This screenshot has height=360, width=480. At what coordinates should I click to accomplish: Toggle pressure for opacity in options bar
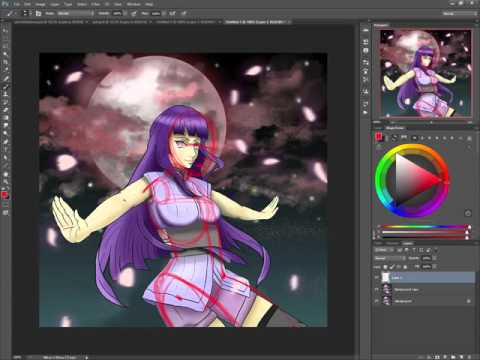(x=133, y=13)
